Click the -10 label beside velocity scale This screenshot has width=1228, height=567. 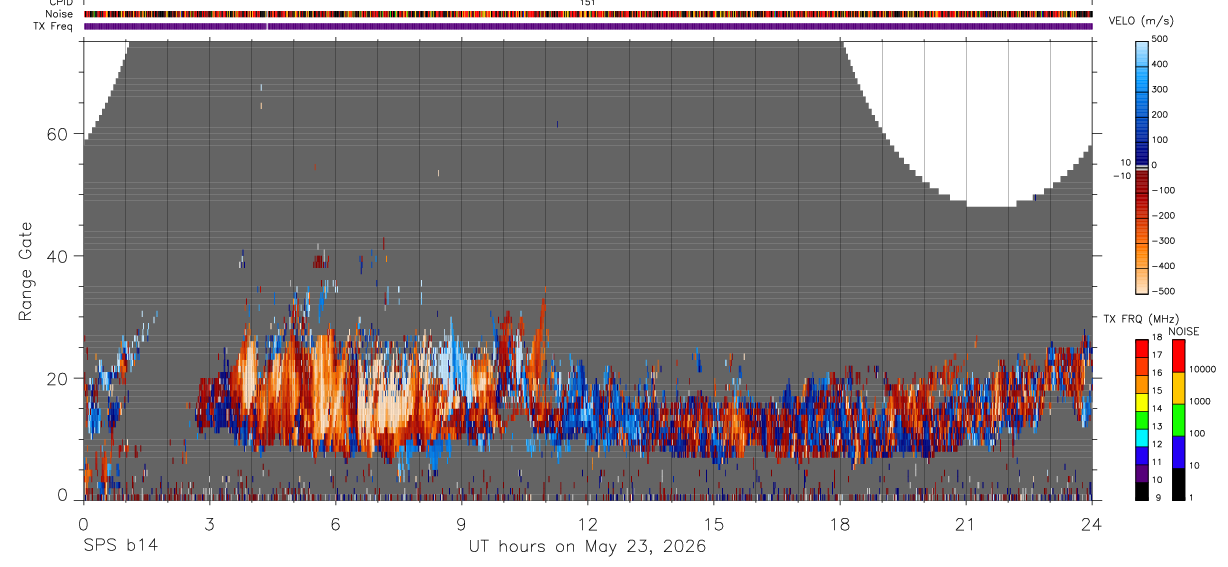(x=1121, y=176)
